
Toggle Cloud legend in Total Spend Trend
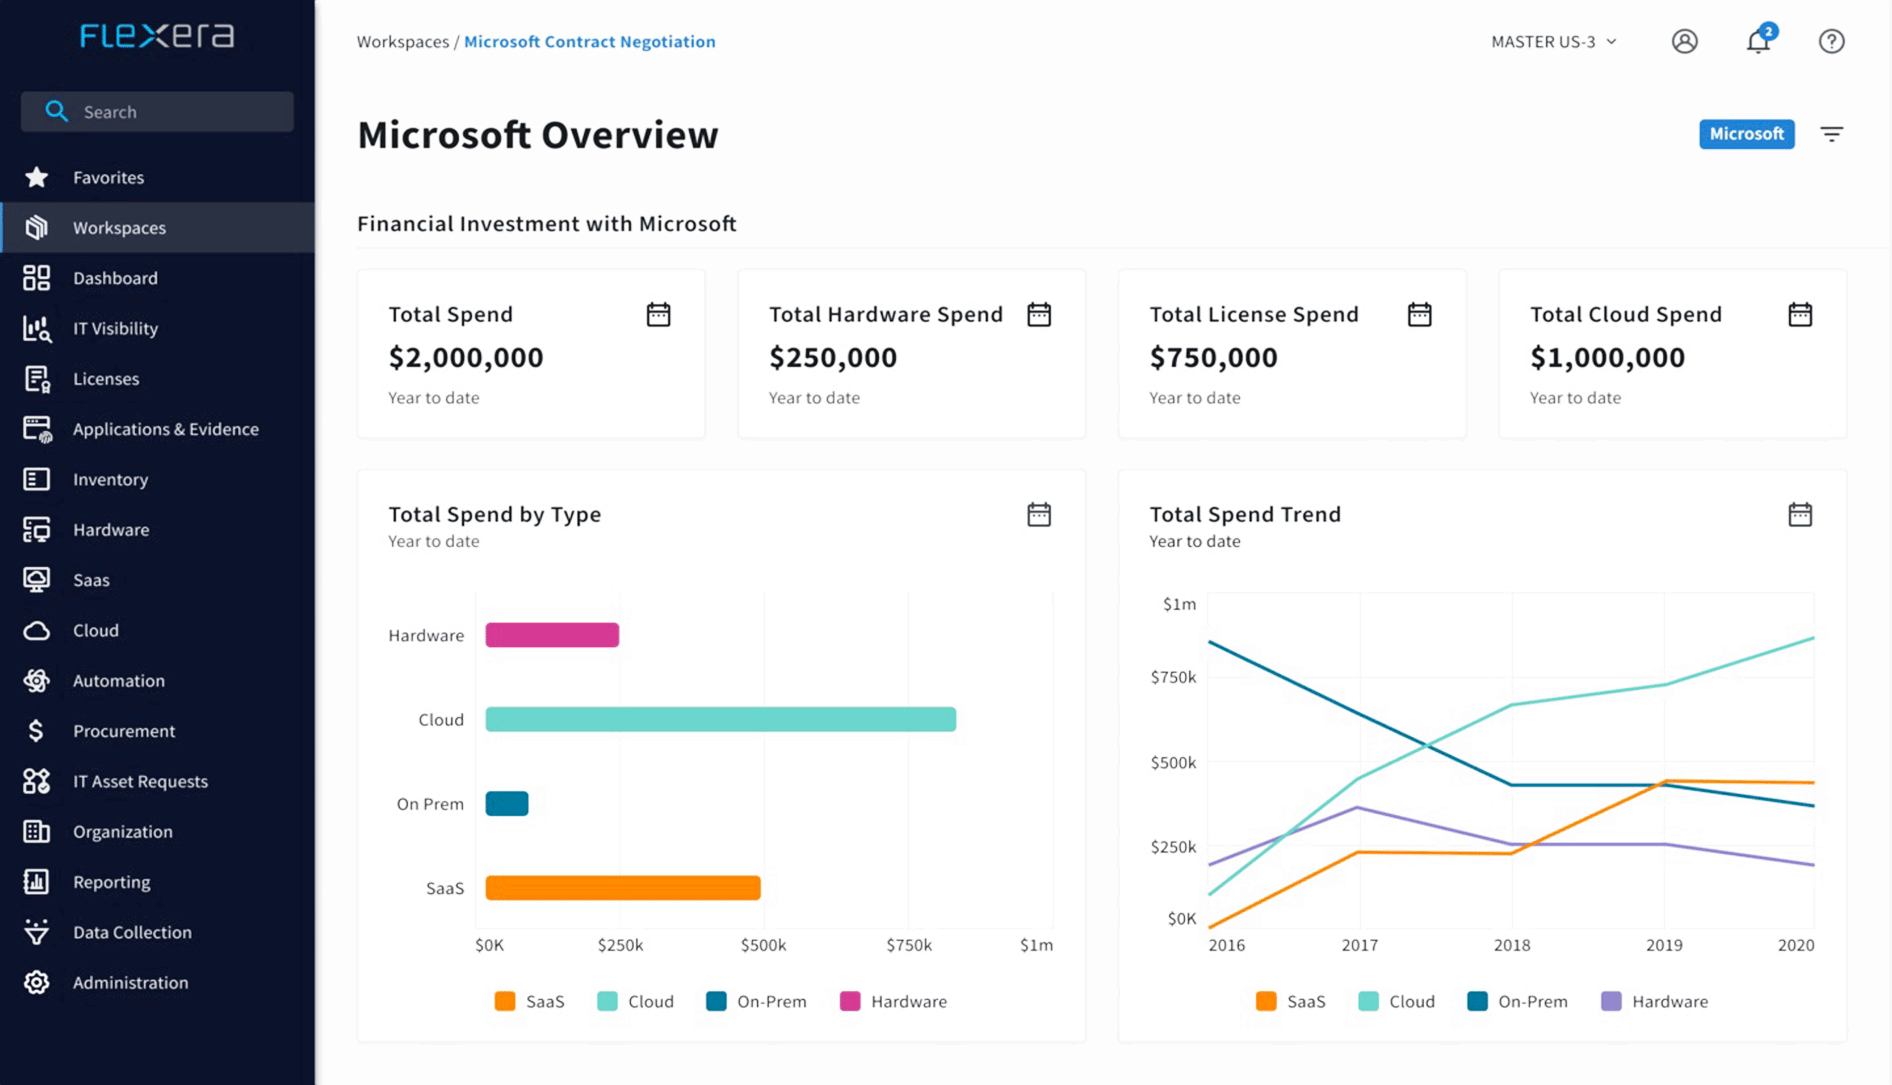pyautogui.click(x=1397, y=1001)
